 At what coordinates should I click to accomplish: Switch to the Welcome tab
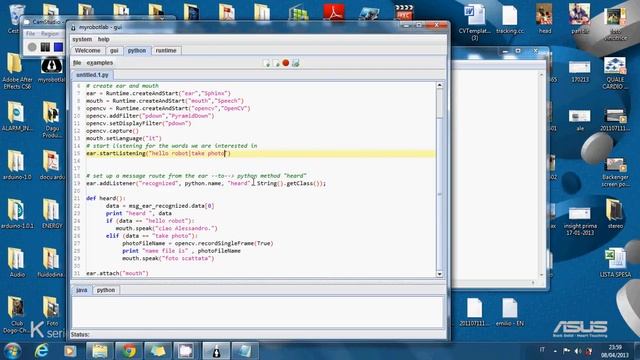point(87,51)
